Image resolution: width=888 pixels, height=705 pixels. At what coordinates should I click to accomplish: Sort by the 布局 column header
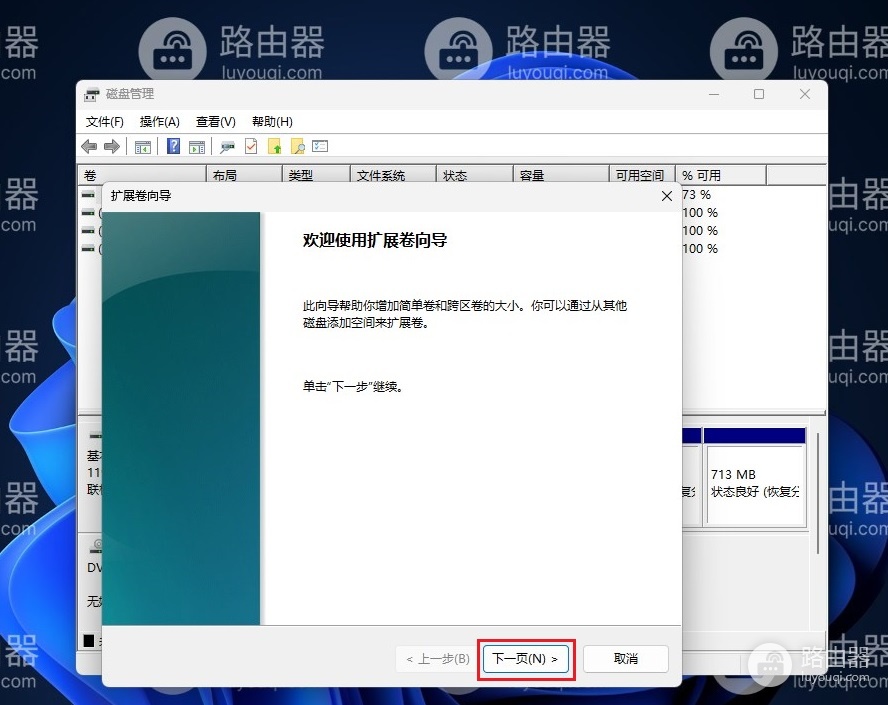244,175
